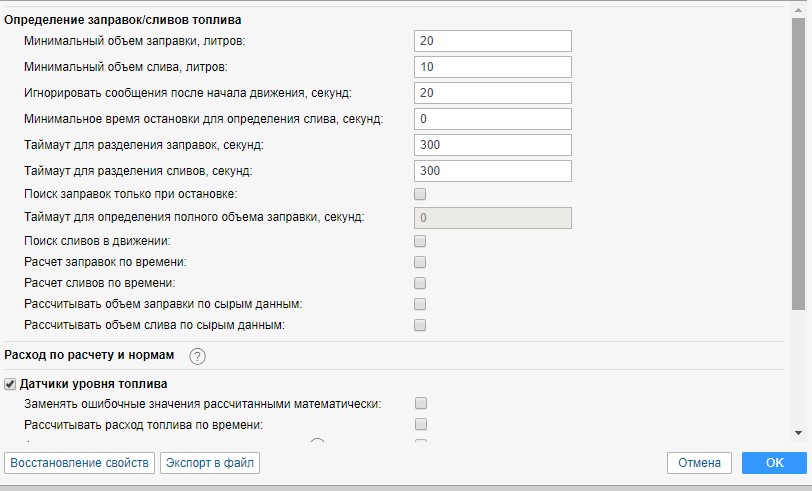Enable Рассчитывать объем слива по сырым данным
This screenshot has width=812, height=491.
[420, 325]
